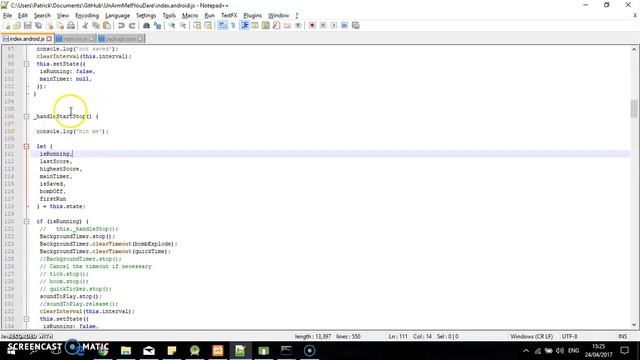Open the Encoding menu

(x=87, y=16)
